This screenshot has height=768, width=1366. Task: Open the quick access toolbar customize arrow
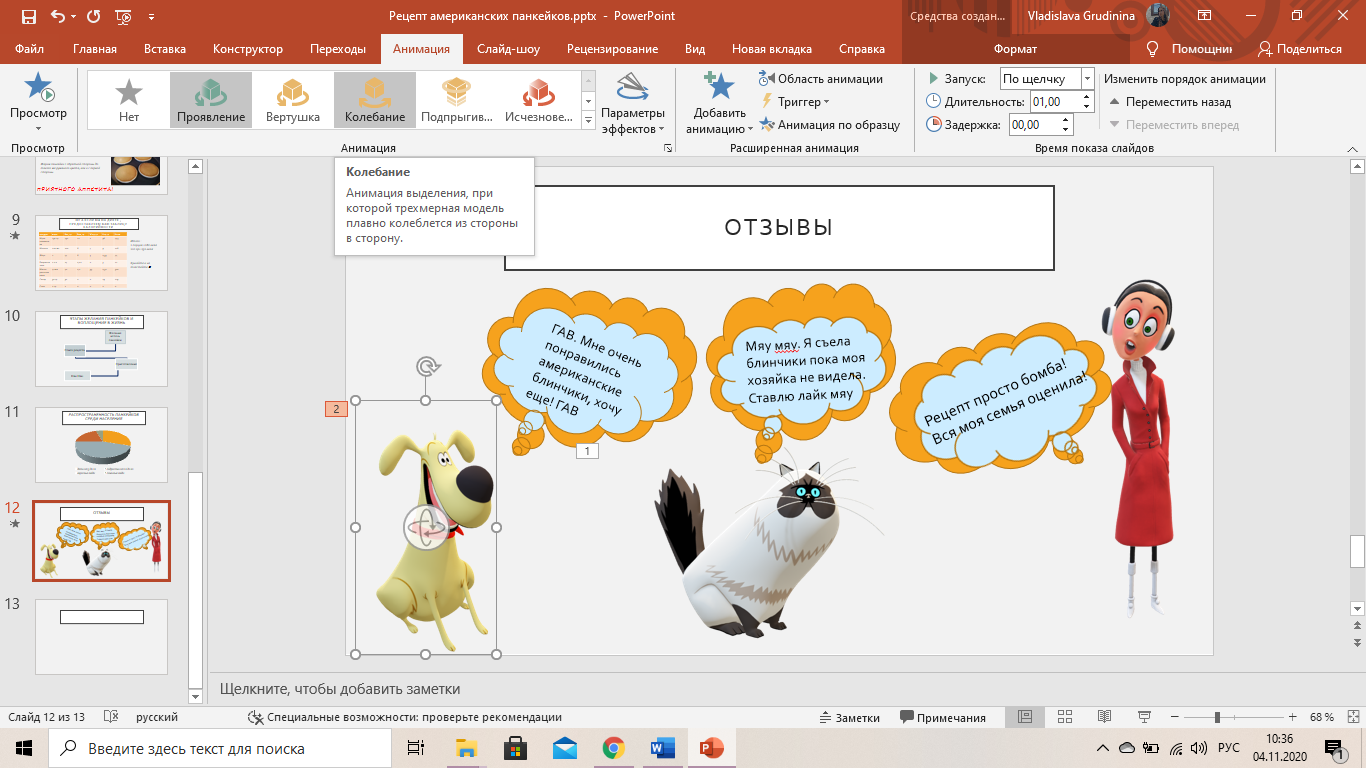point(151,17)
